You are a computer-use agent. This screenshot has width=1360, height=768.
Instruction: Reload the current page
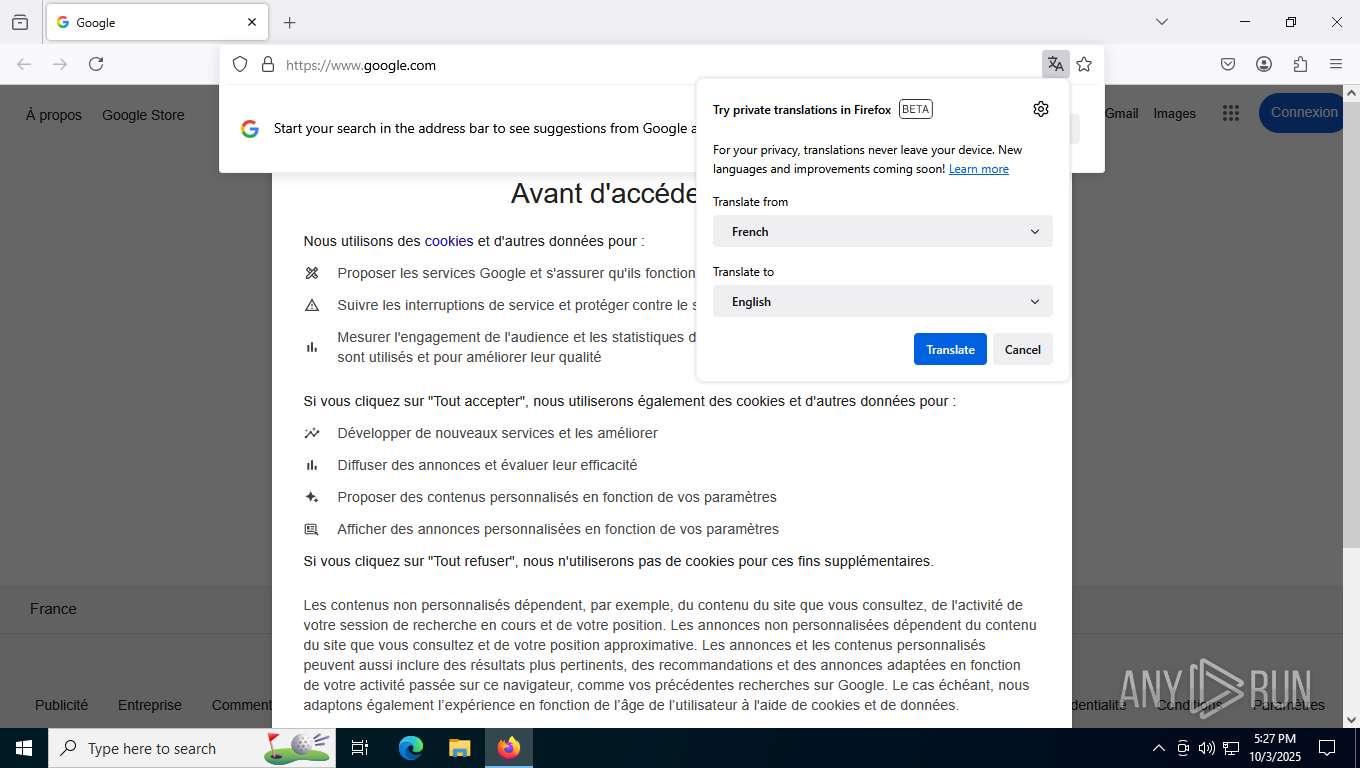pos(96,64)
